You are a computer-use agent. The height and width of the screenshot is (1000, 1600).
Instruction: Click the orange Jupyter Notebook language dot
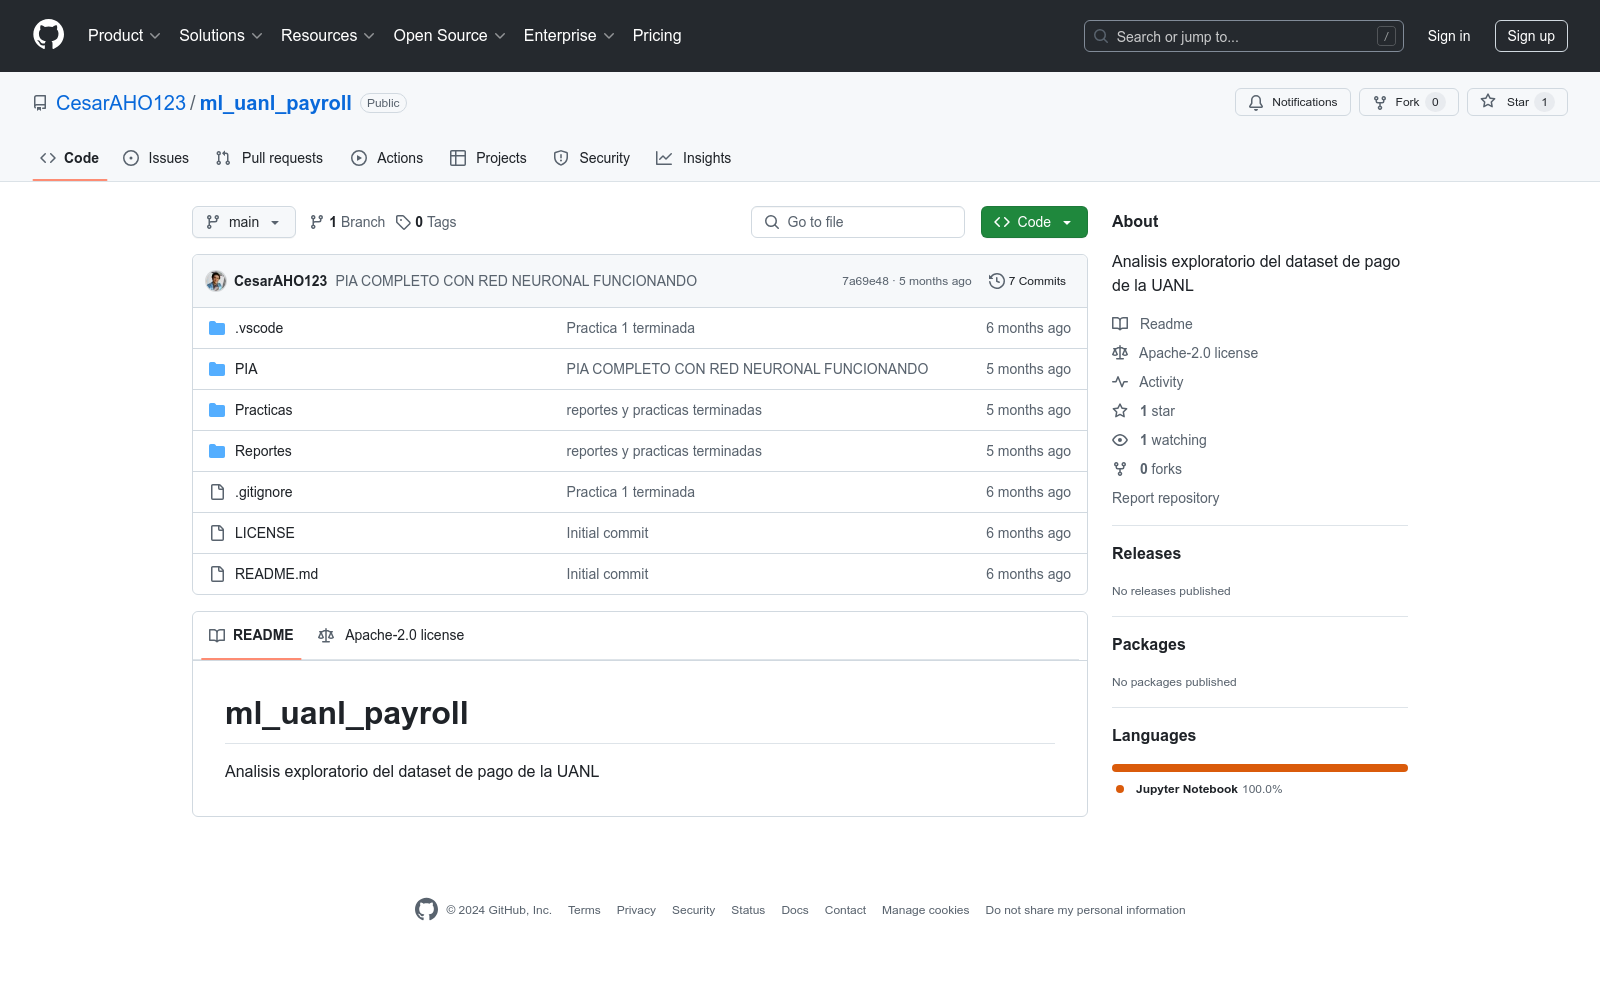click(x=1120, y=789)
